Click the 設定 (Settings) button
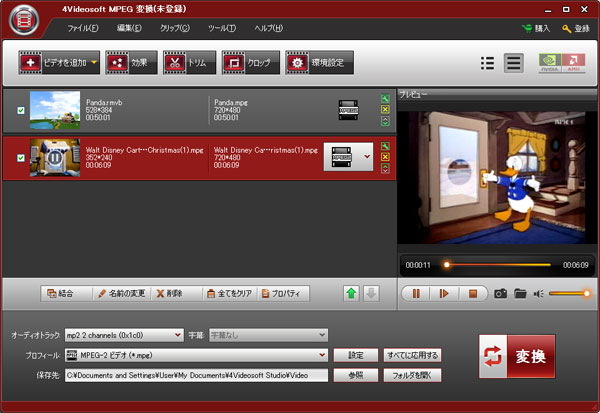The width and height of the screenshot is (600, 413). [x=356, y=355]
